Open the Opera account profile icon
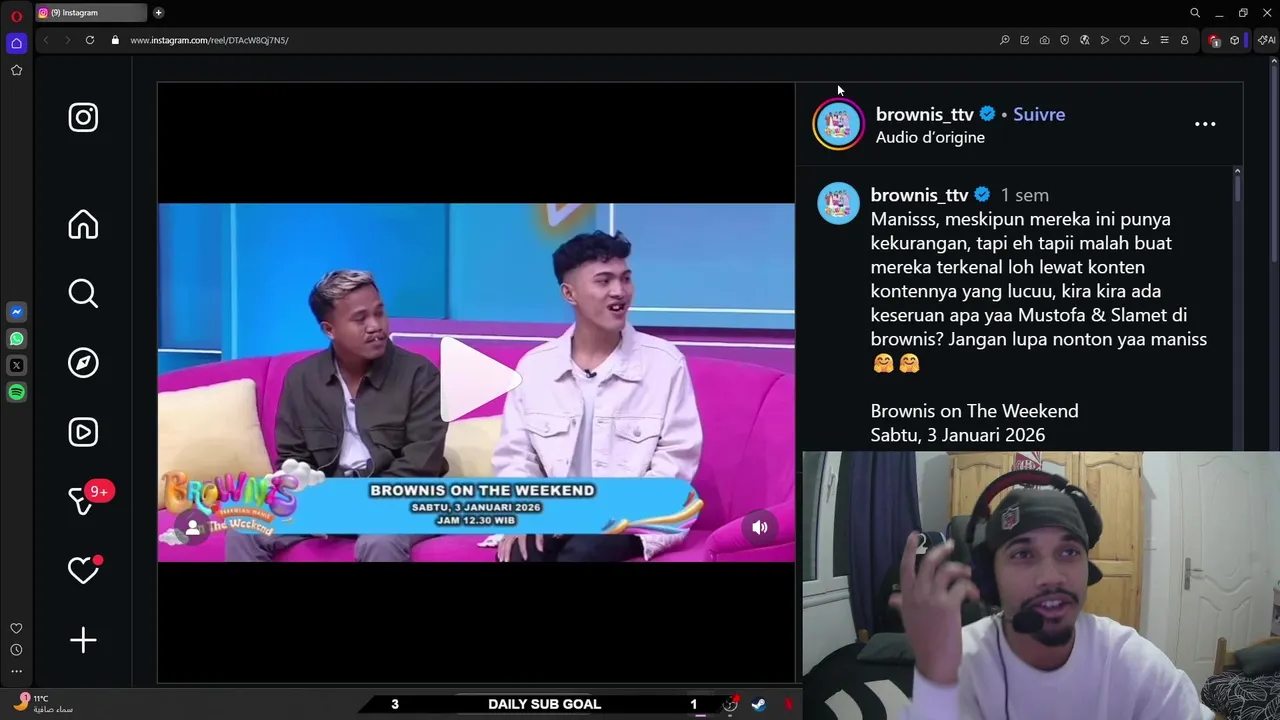The image size is (1280, 720). [1185, 40]
